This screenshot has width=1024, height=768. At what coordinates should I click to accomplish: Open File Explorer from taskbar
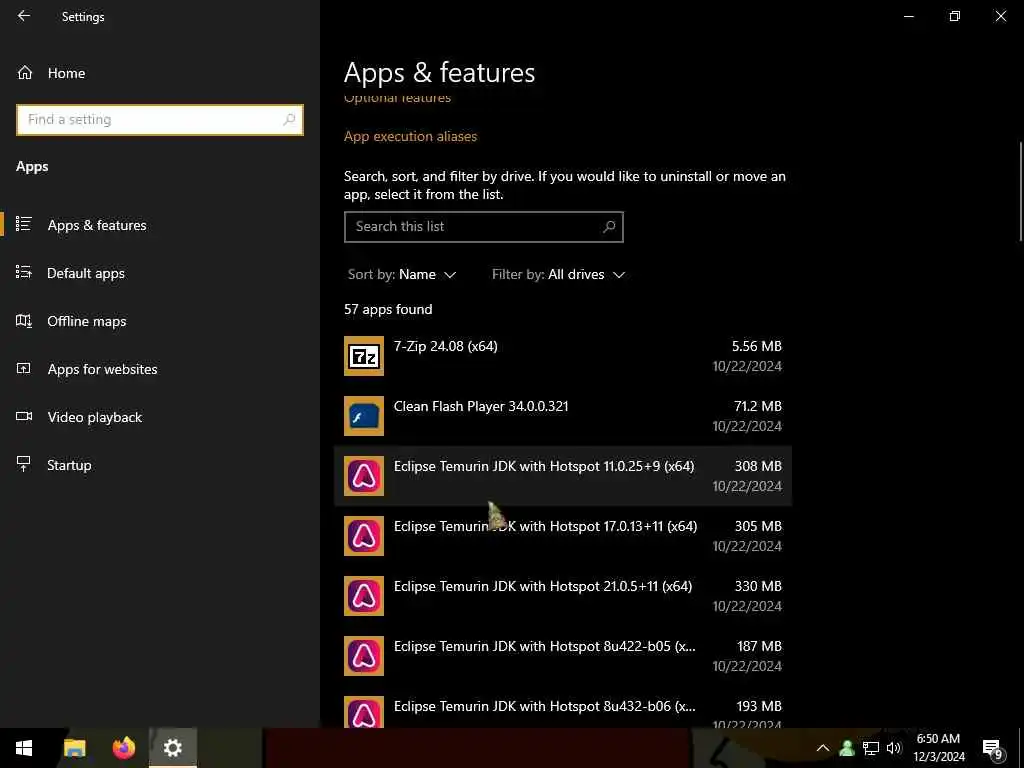[74, 748]
